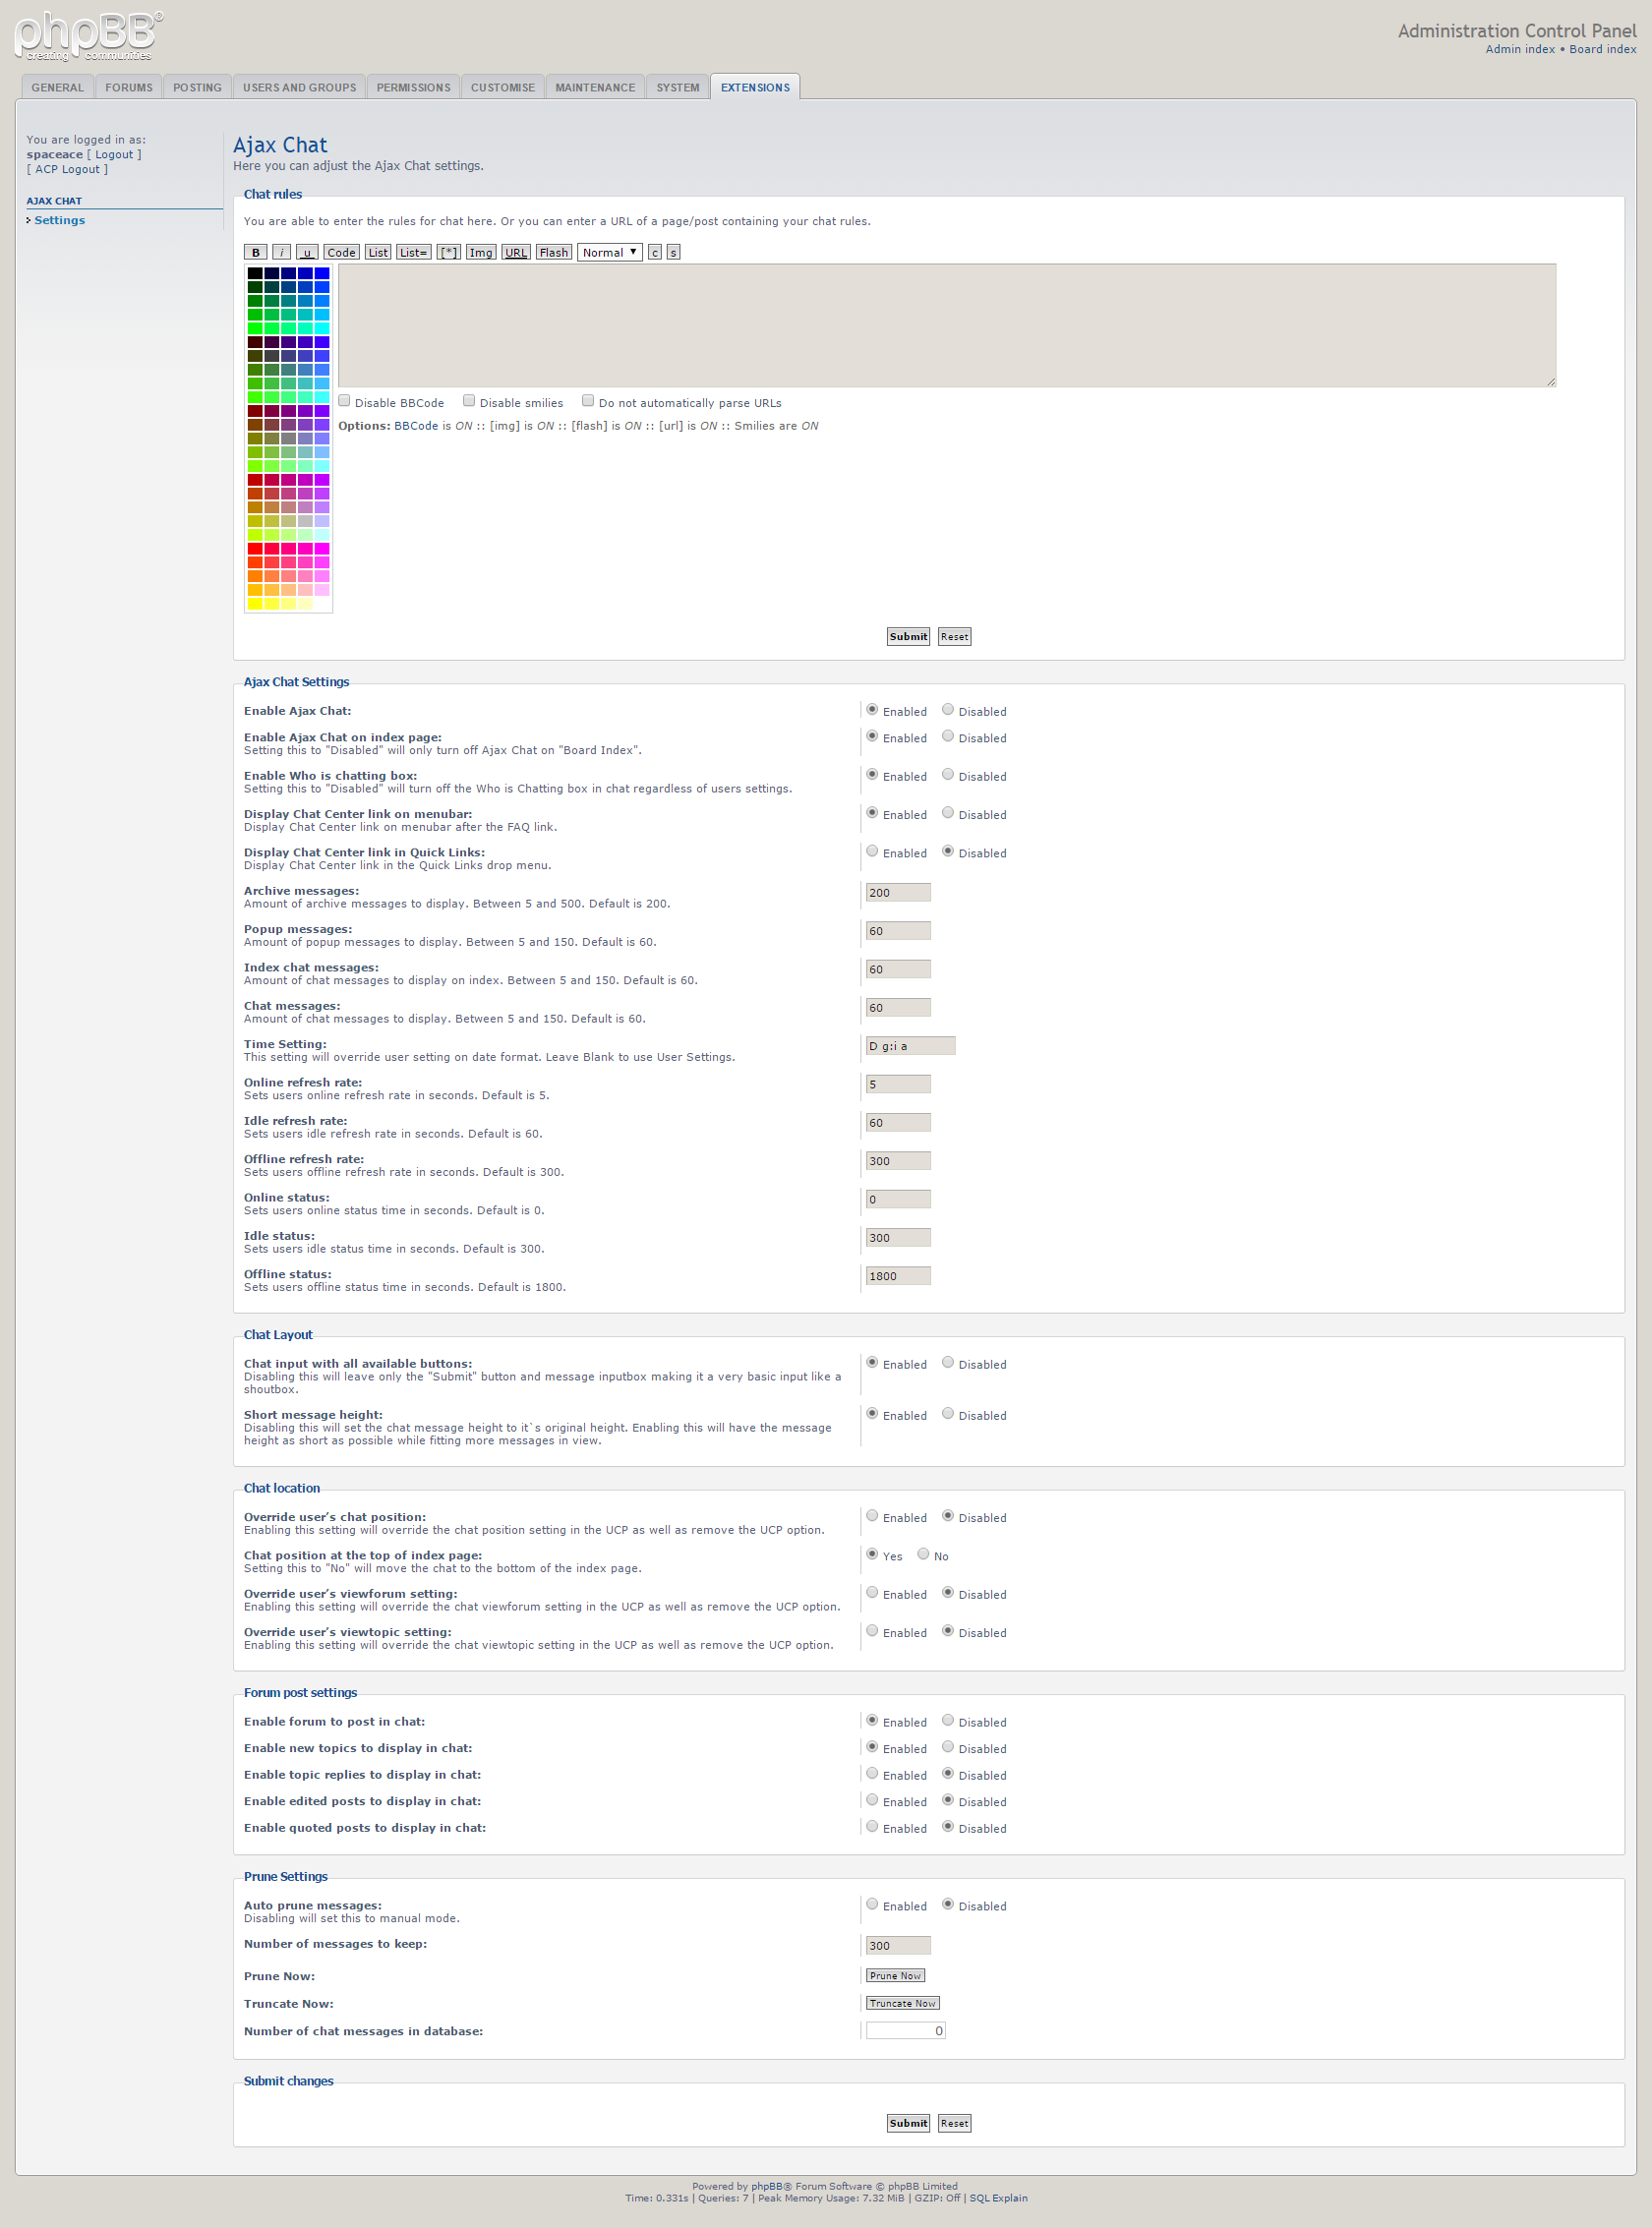Viewport: 1652px width, 2228px height.
Task: Insert an Img BBCode tag
Action: tap(481, 252)
